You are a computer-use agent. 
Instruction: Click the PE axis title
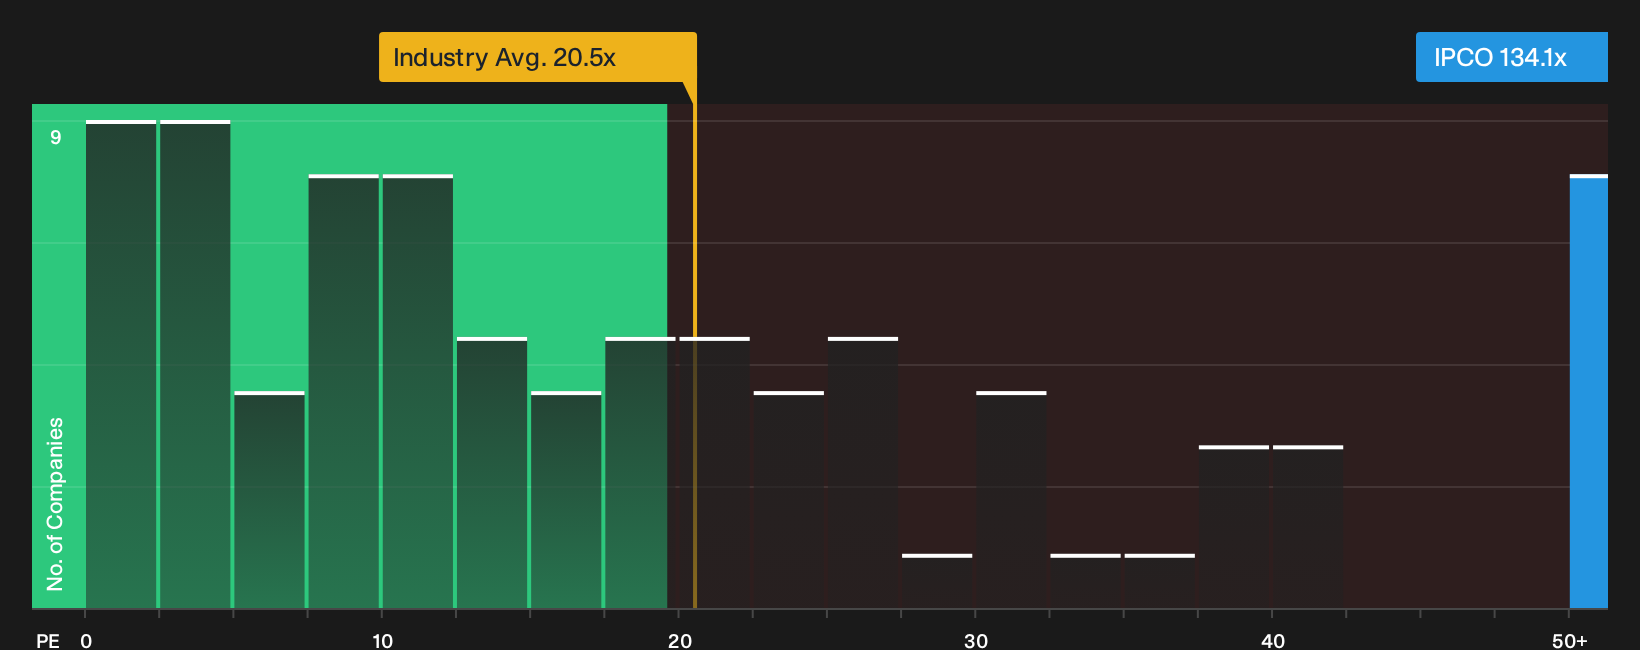(x=48, y=641)
